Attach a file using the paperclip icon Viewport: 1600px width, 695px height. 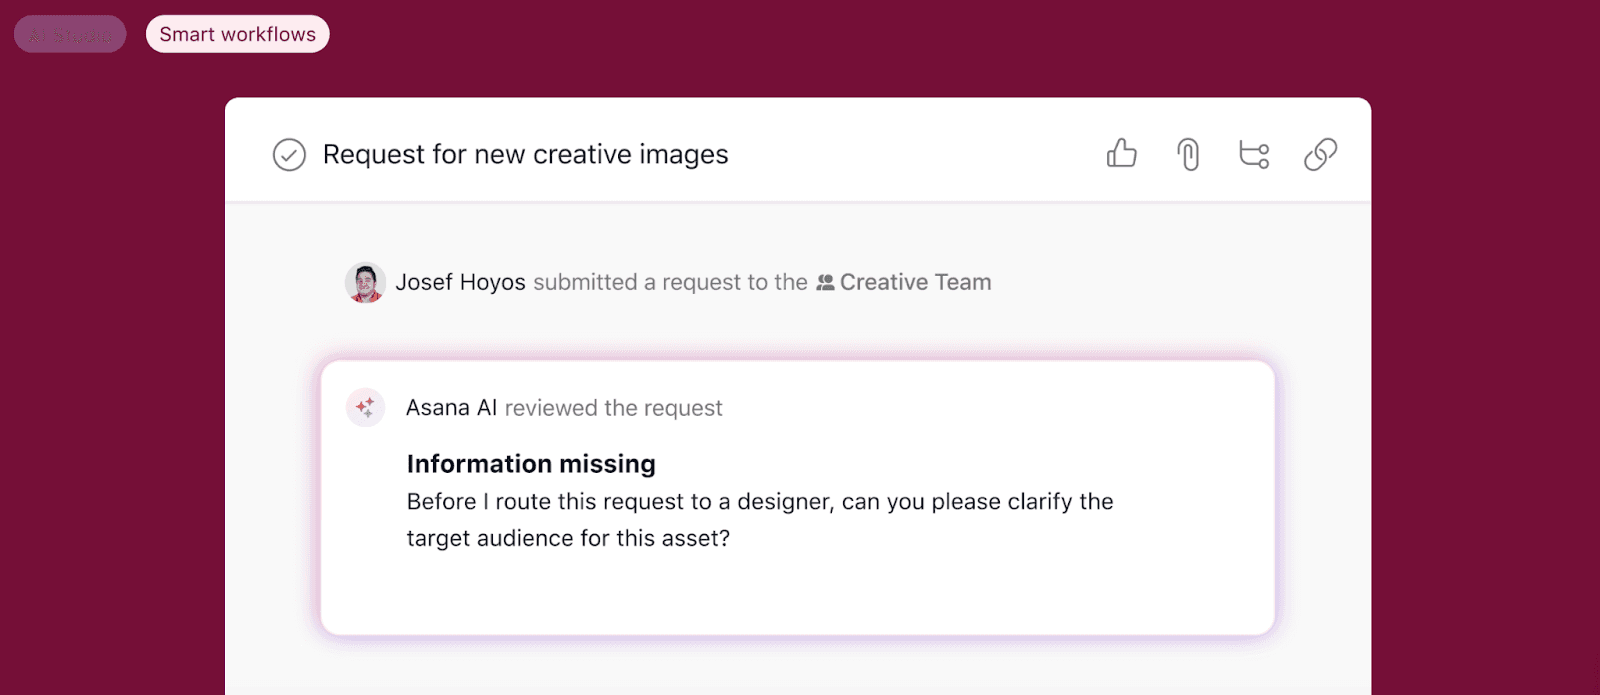(x=1188, y=154)
